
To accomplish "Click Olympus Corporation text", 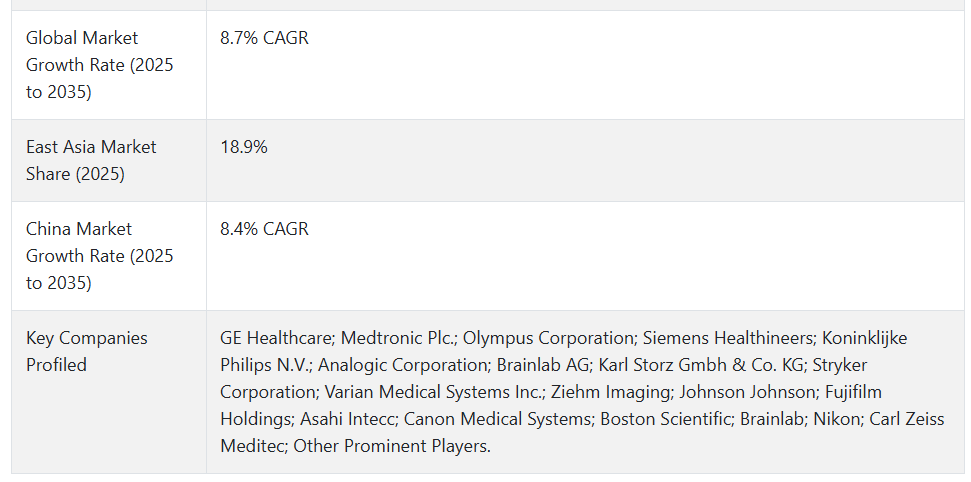I will (549, 338).
